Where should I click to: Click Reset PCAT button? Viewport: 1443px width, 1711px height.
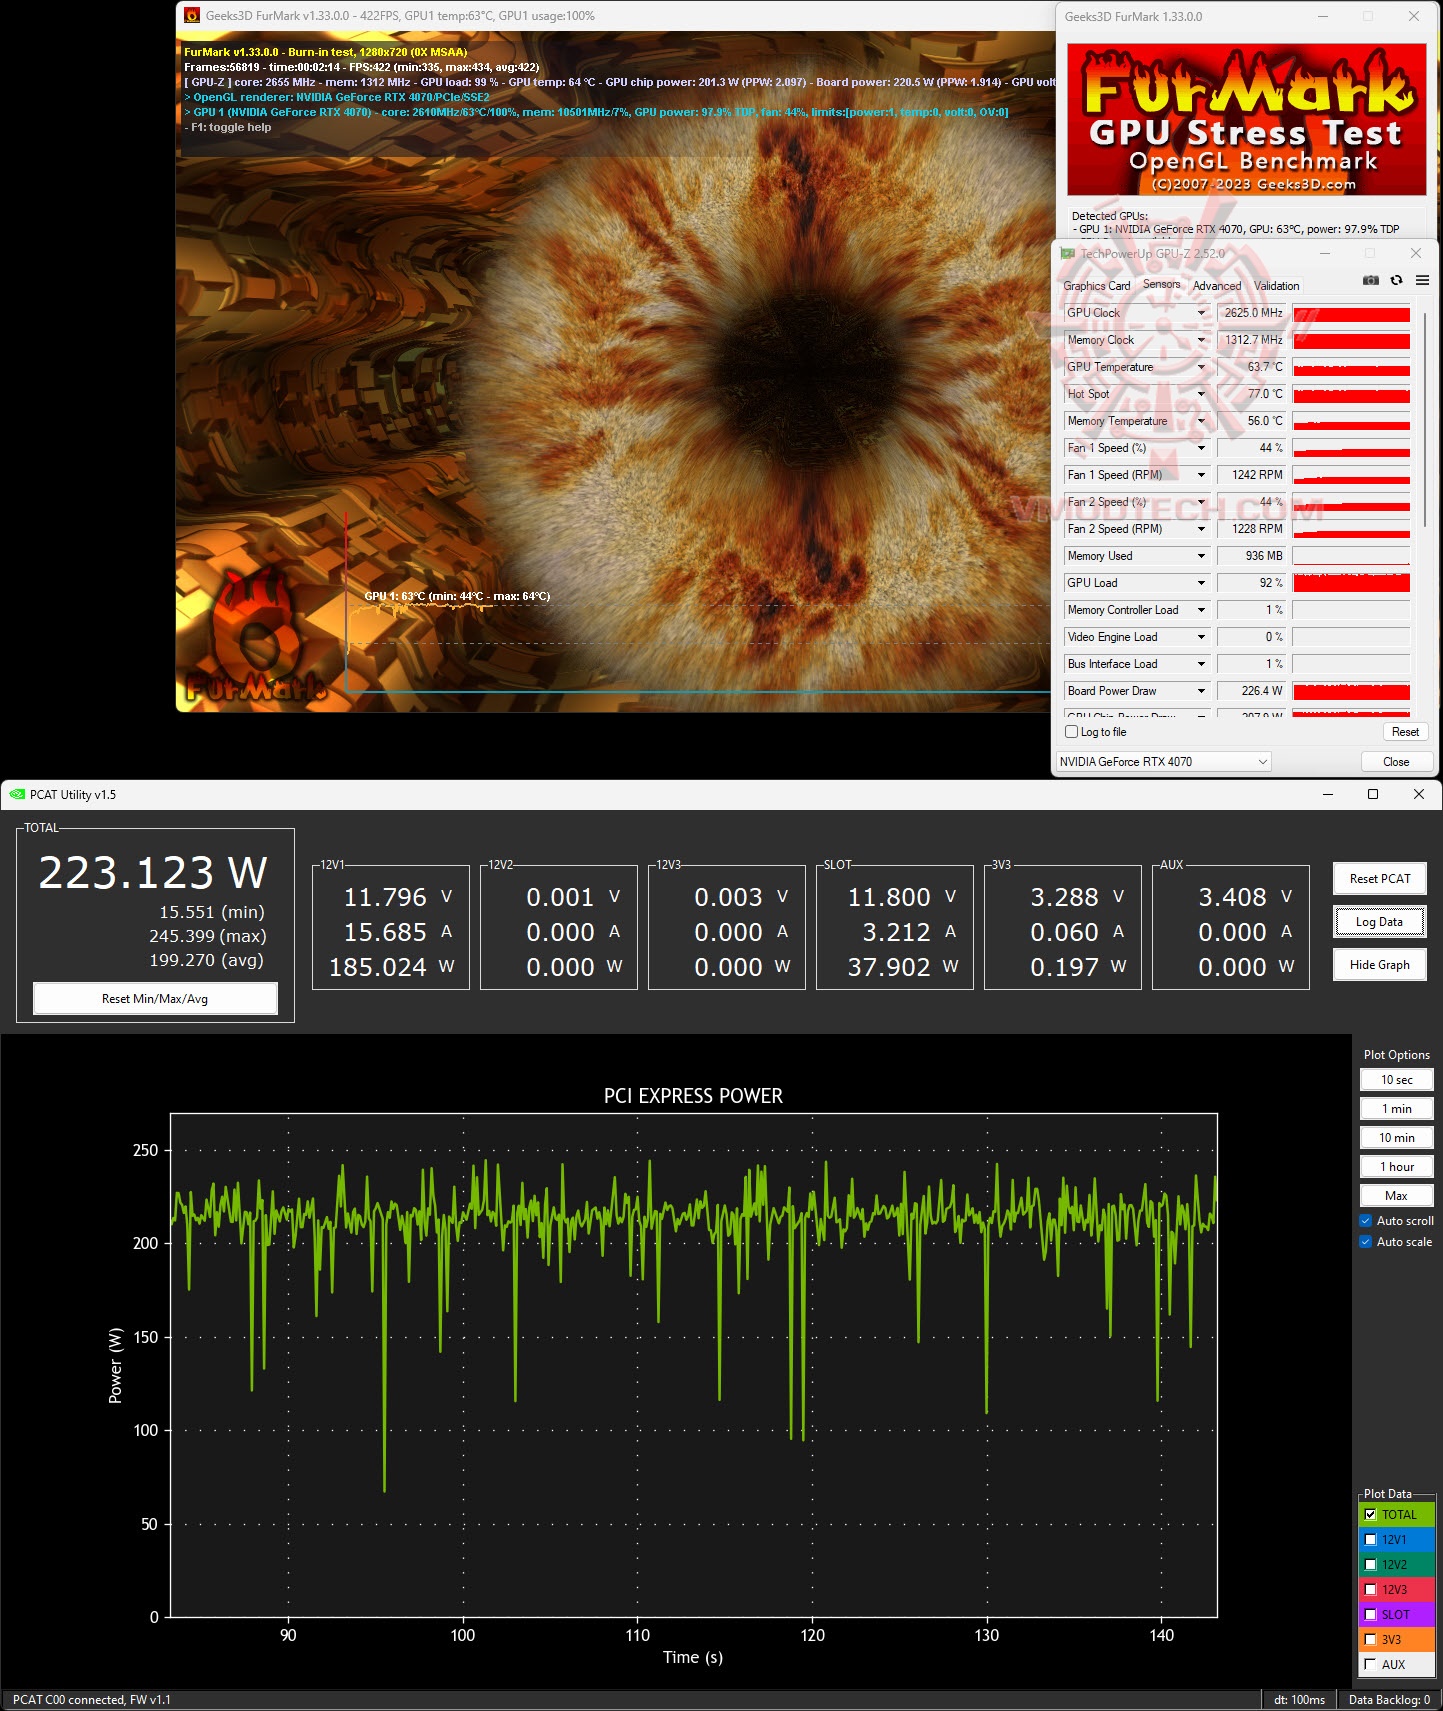(x=1379, y=879)
